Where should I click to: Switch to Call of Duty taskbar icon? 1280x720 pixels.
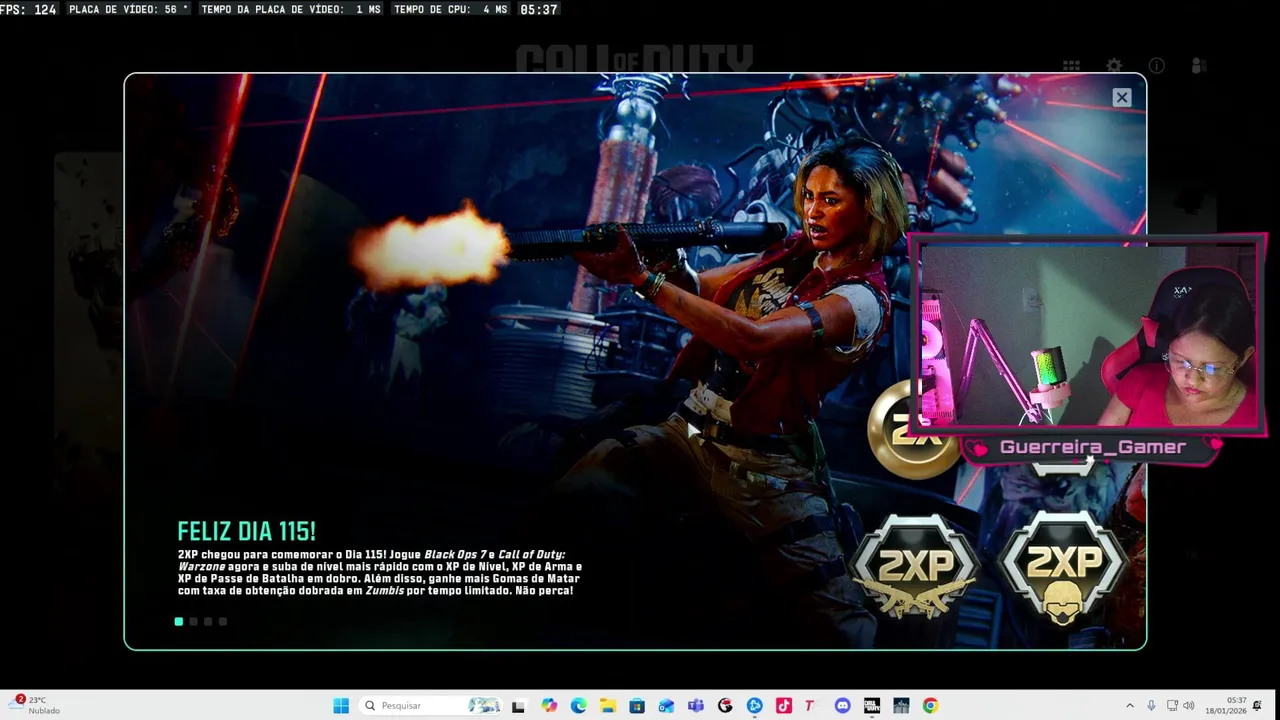pyautogui.click(x=871, y=706)
